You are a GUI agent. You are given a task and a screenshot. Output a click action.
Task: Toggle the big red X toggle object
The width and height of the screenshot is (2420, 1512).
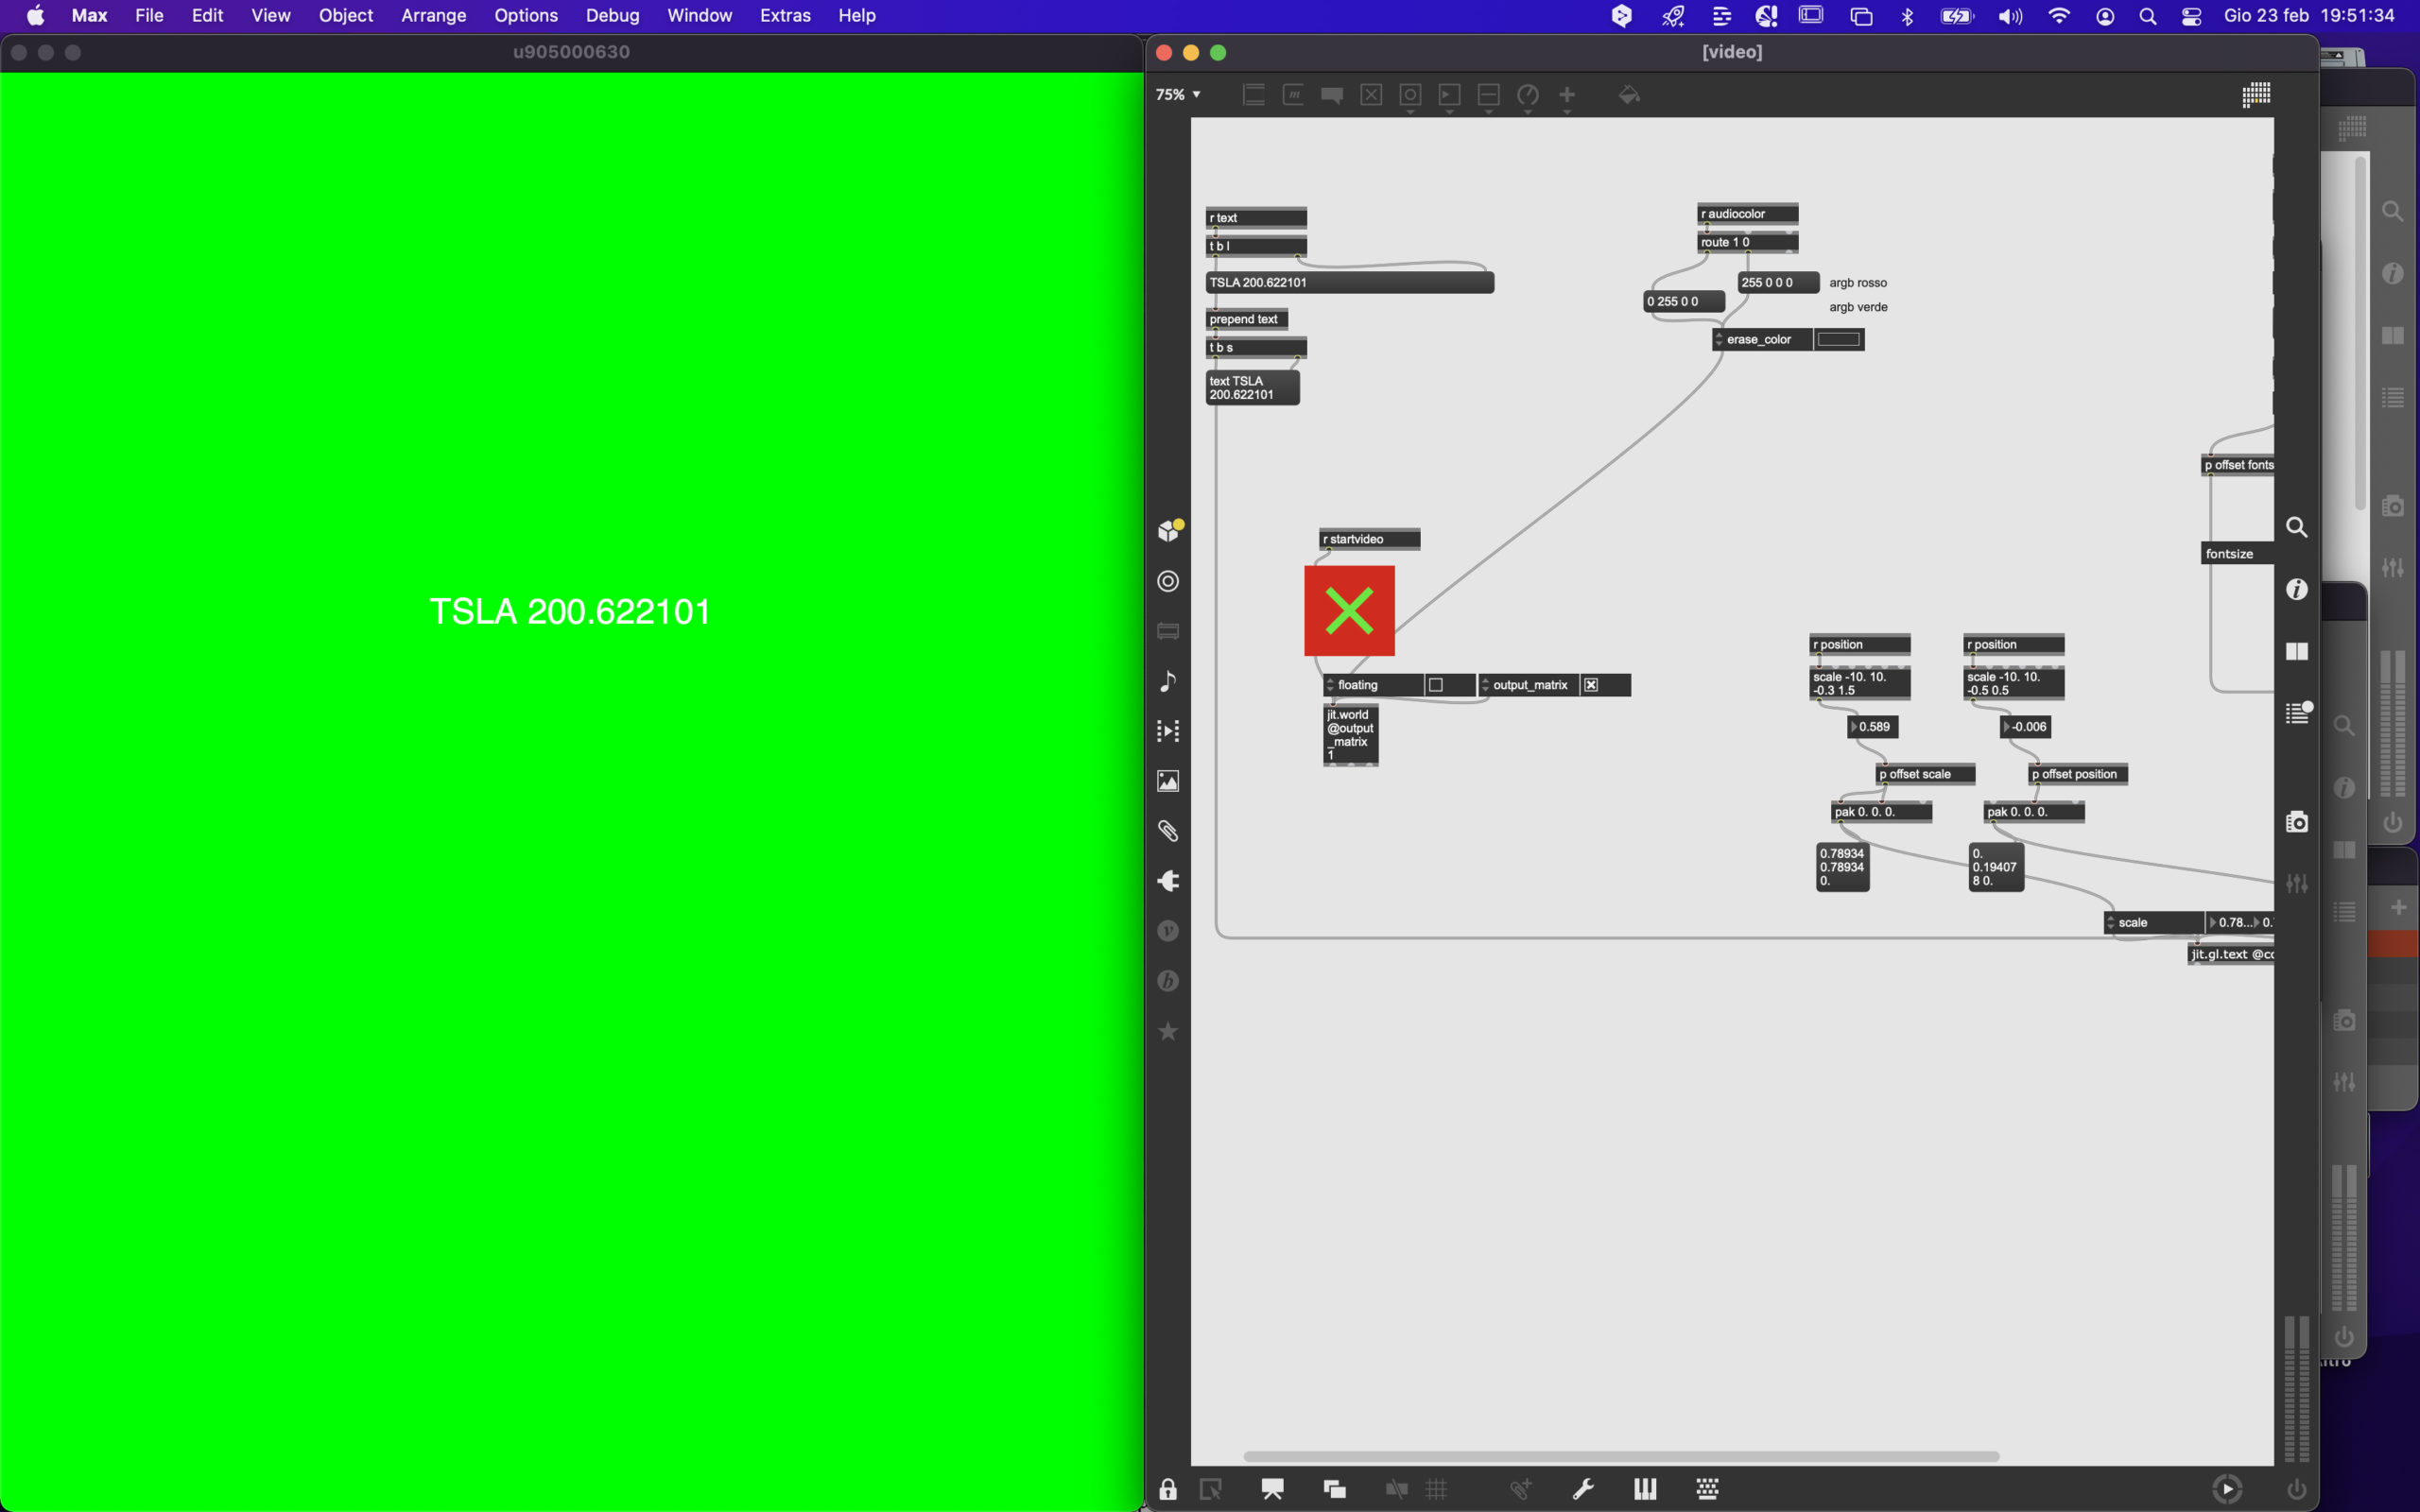[x=1349, y=611]
